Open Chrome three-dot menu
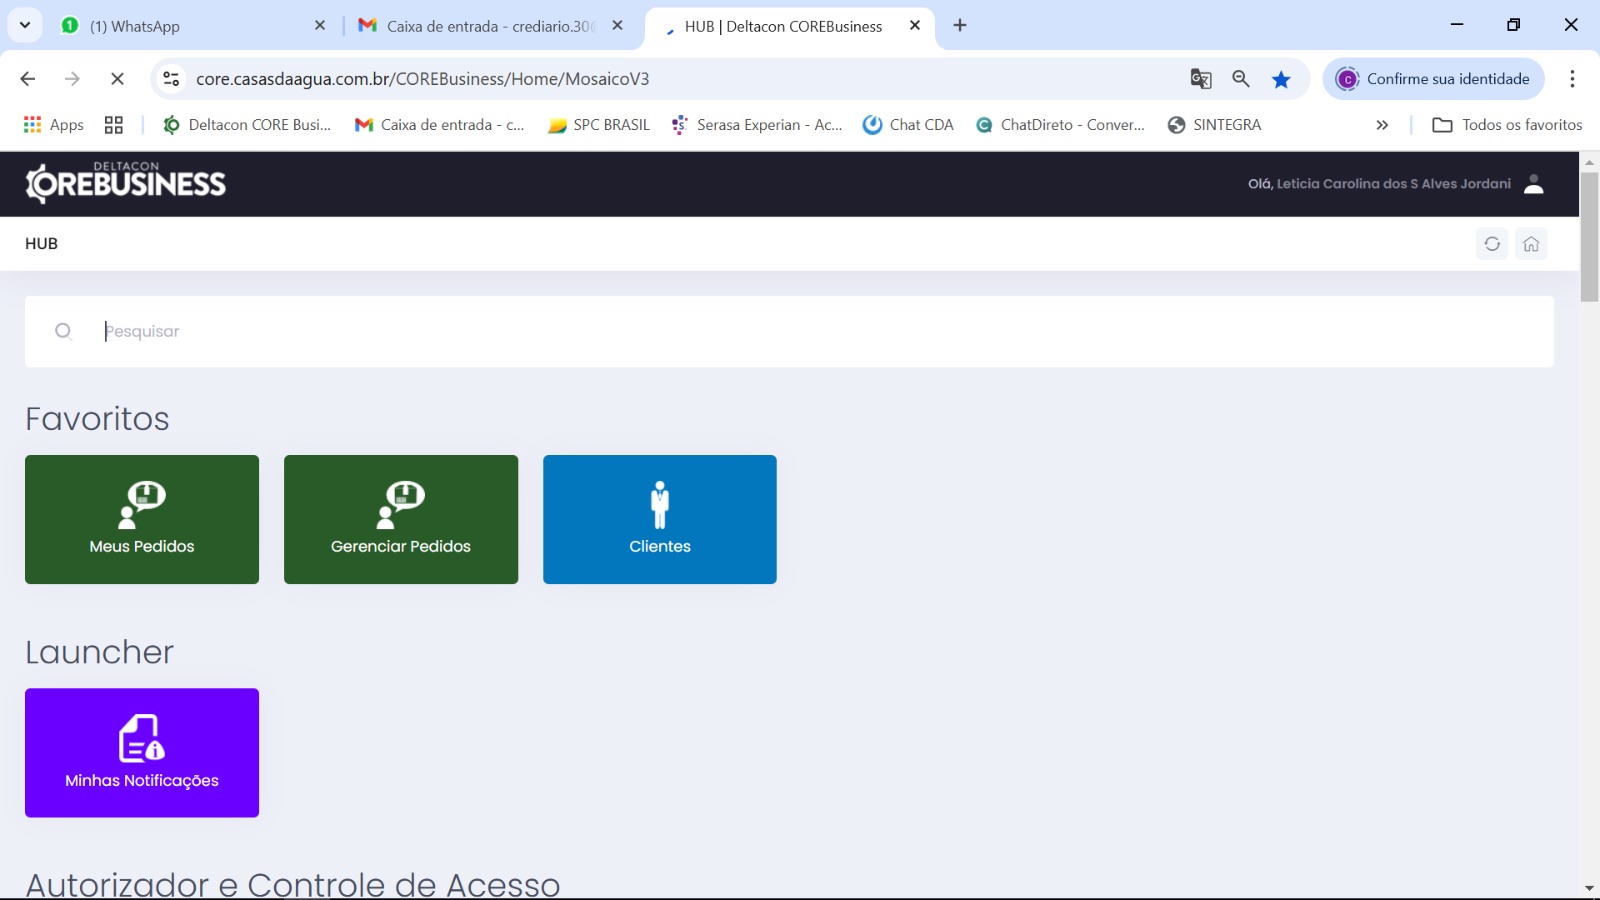Viewport: 1600px width, 900px height. pyautogui.click(x=1572, y=79)
